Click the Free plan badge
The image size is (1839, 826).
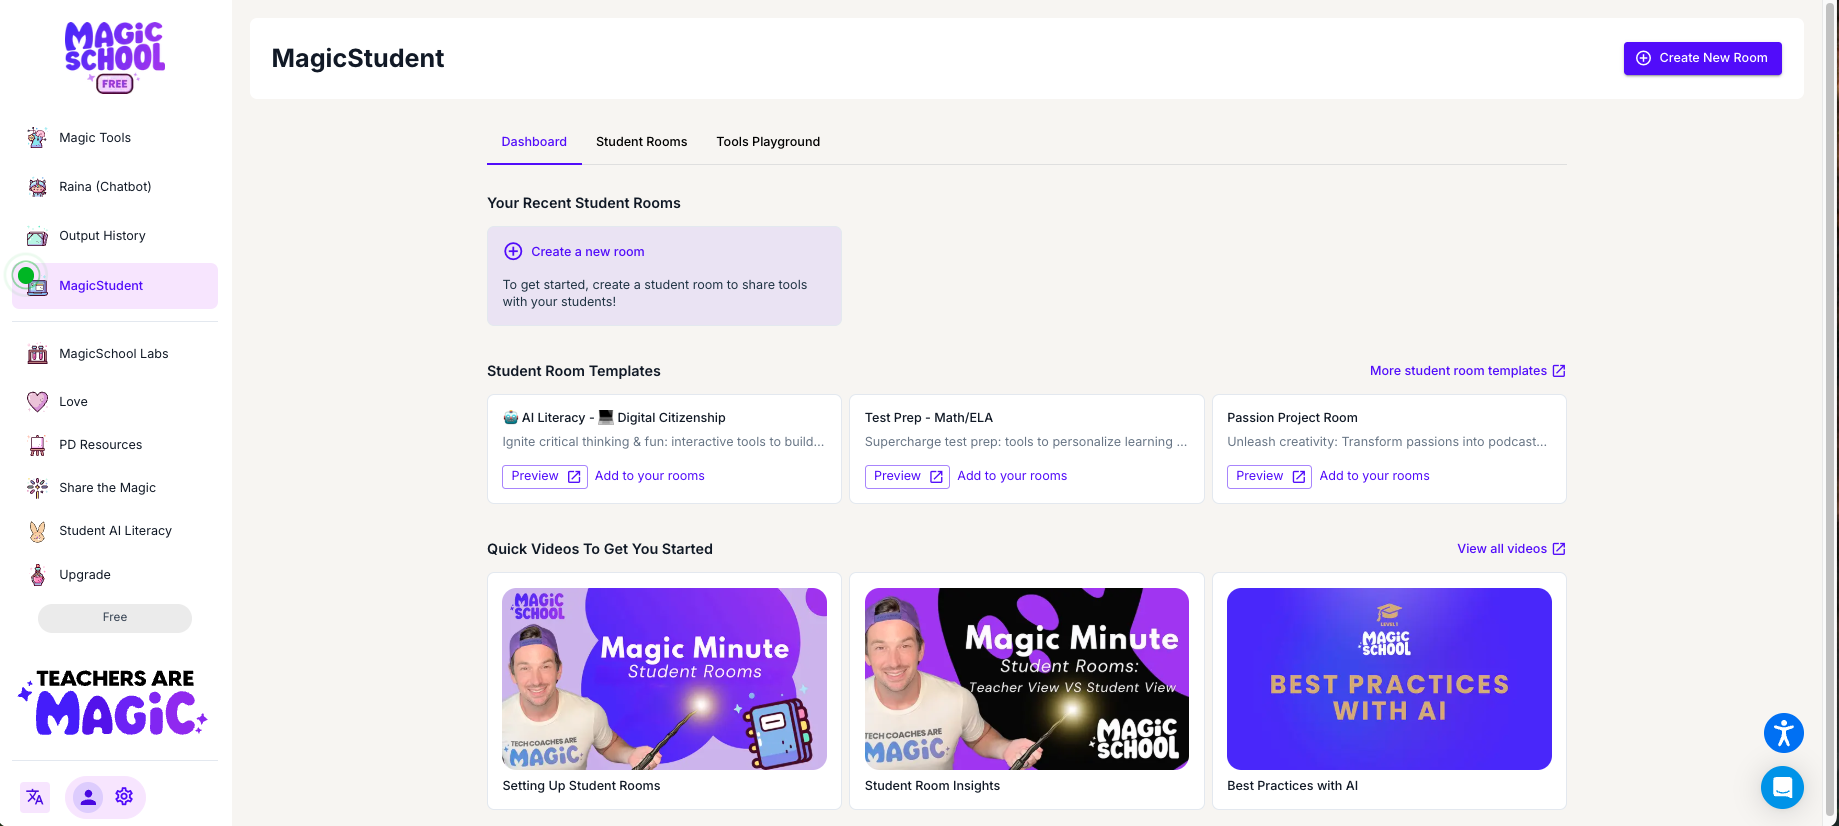[x=115, y=618]
